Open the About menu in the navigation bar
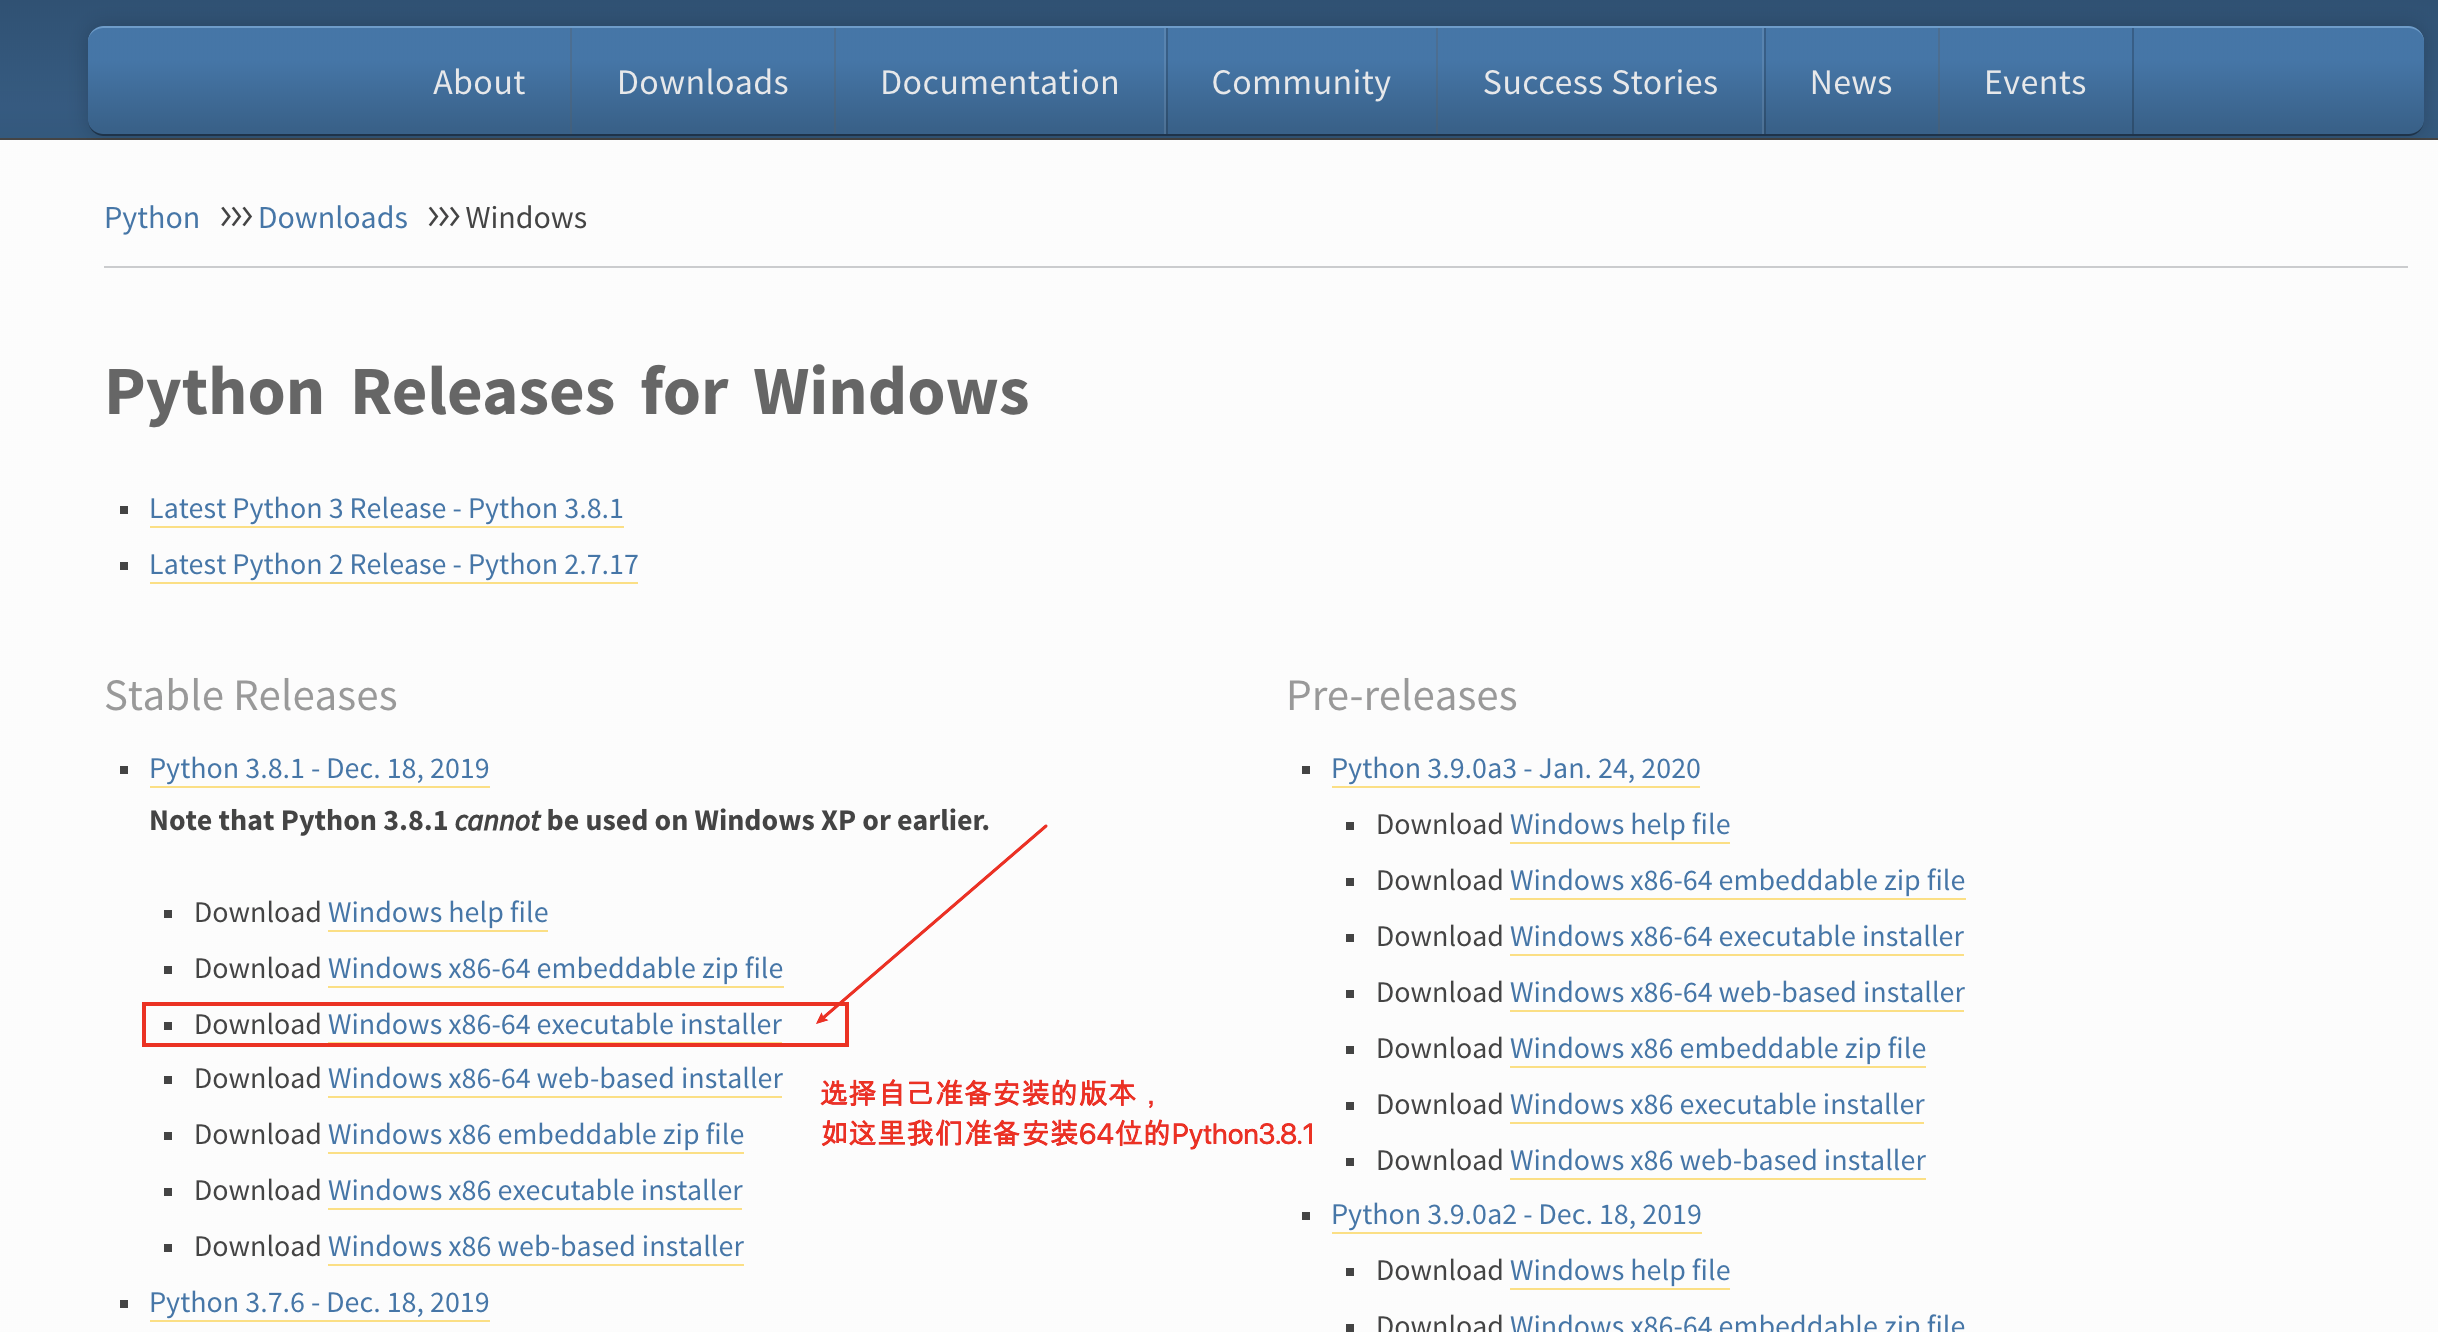 (478, 82)
